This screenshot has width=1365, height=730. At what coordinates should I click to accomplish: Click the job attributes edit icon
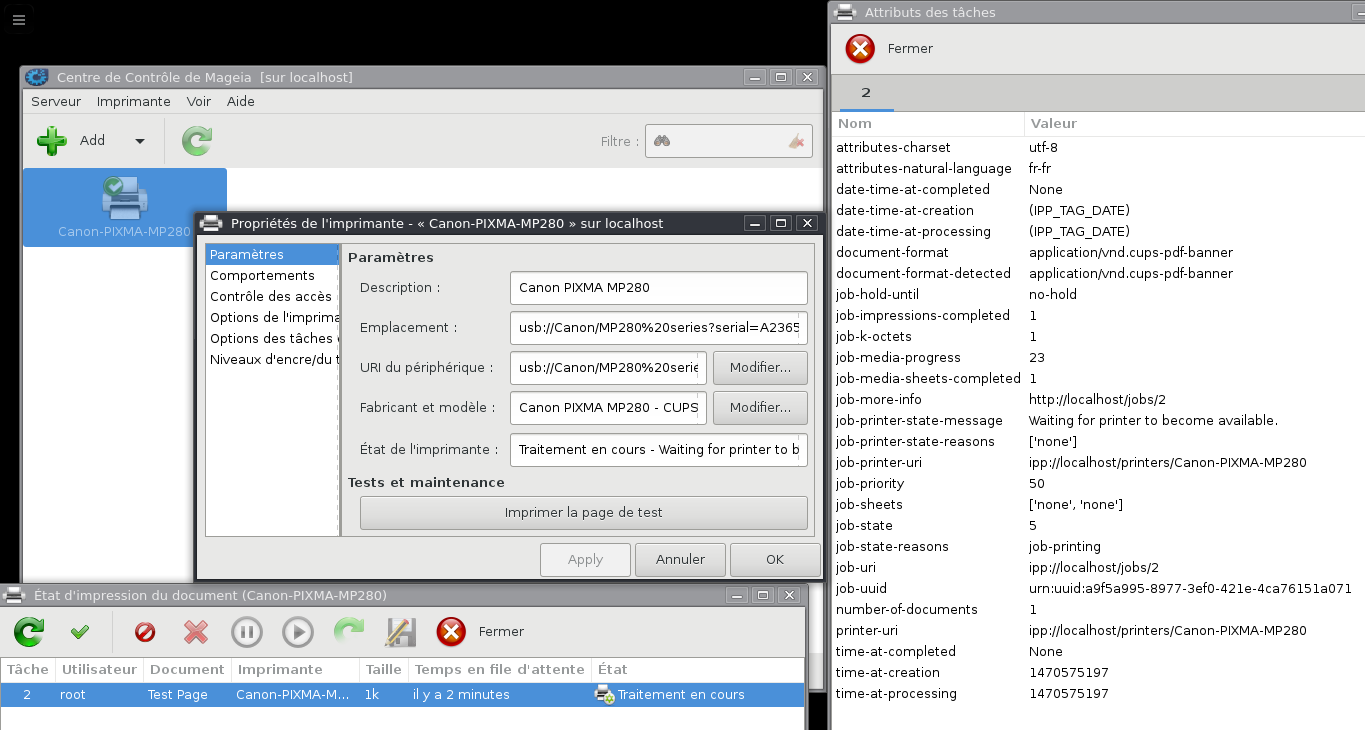[x=400, y=632]
